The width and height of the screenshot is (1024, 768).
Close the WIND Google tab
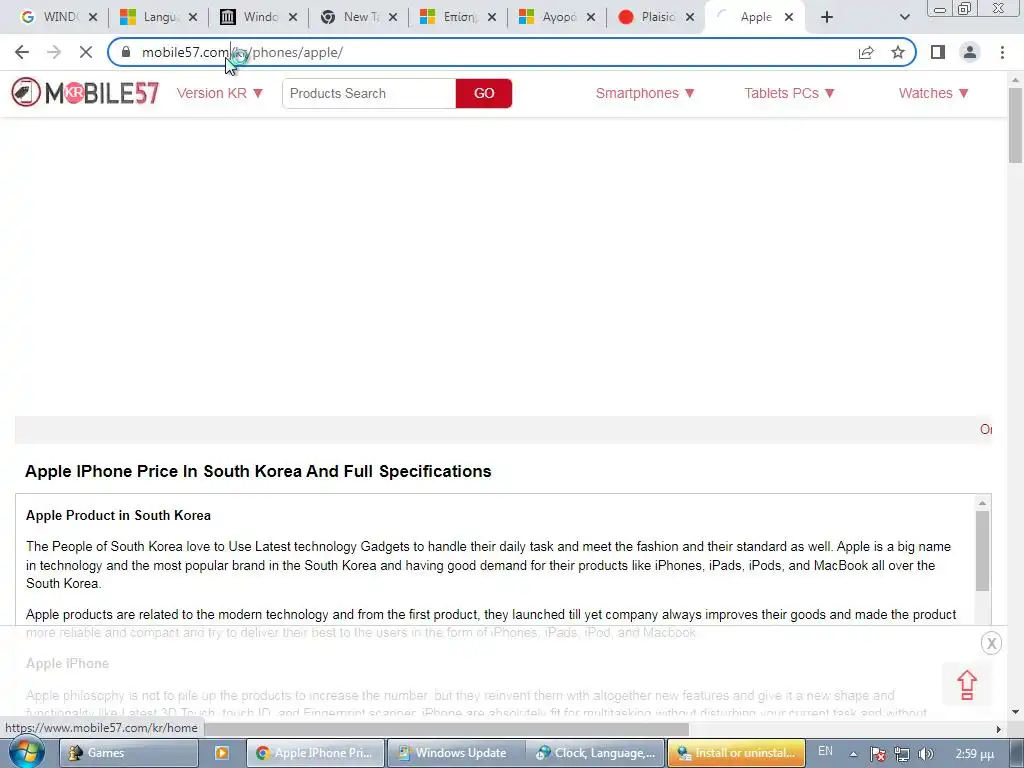click(x=93, y=17)
